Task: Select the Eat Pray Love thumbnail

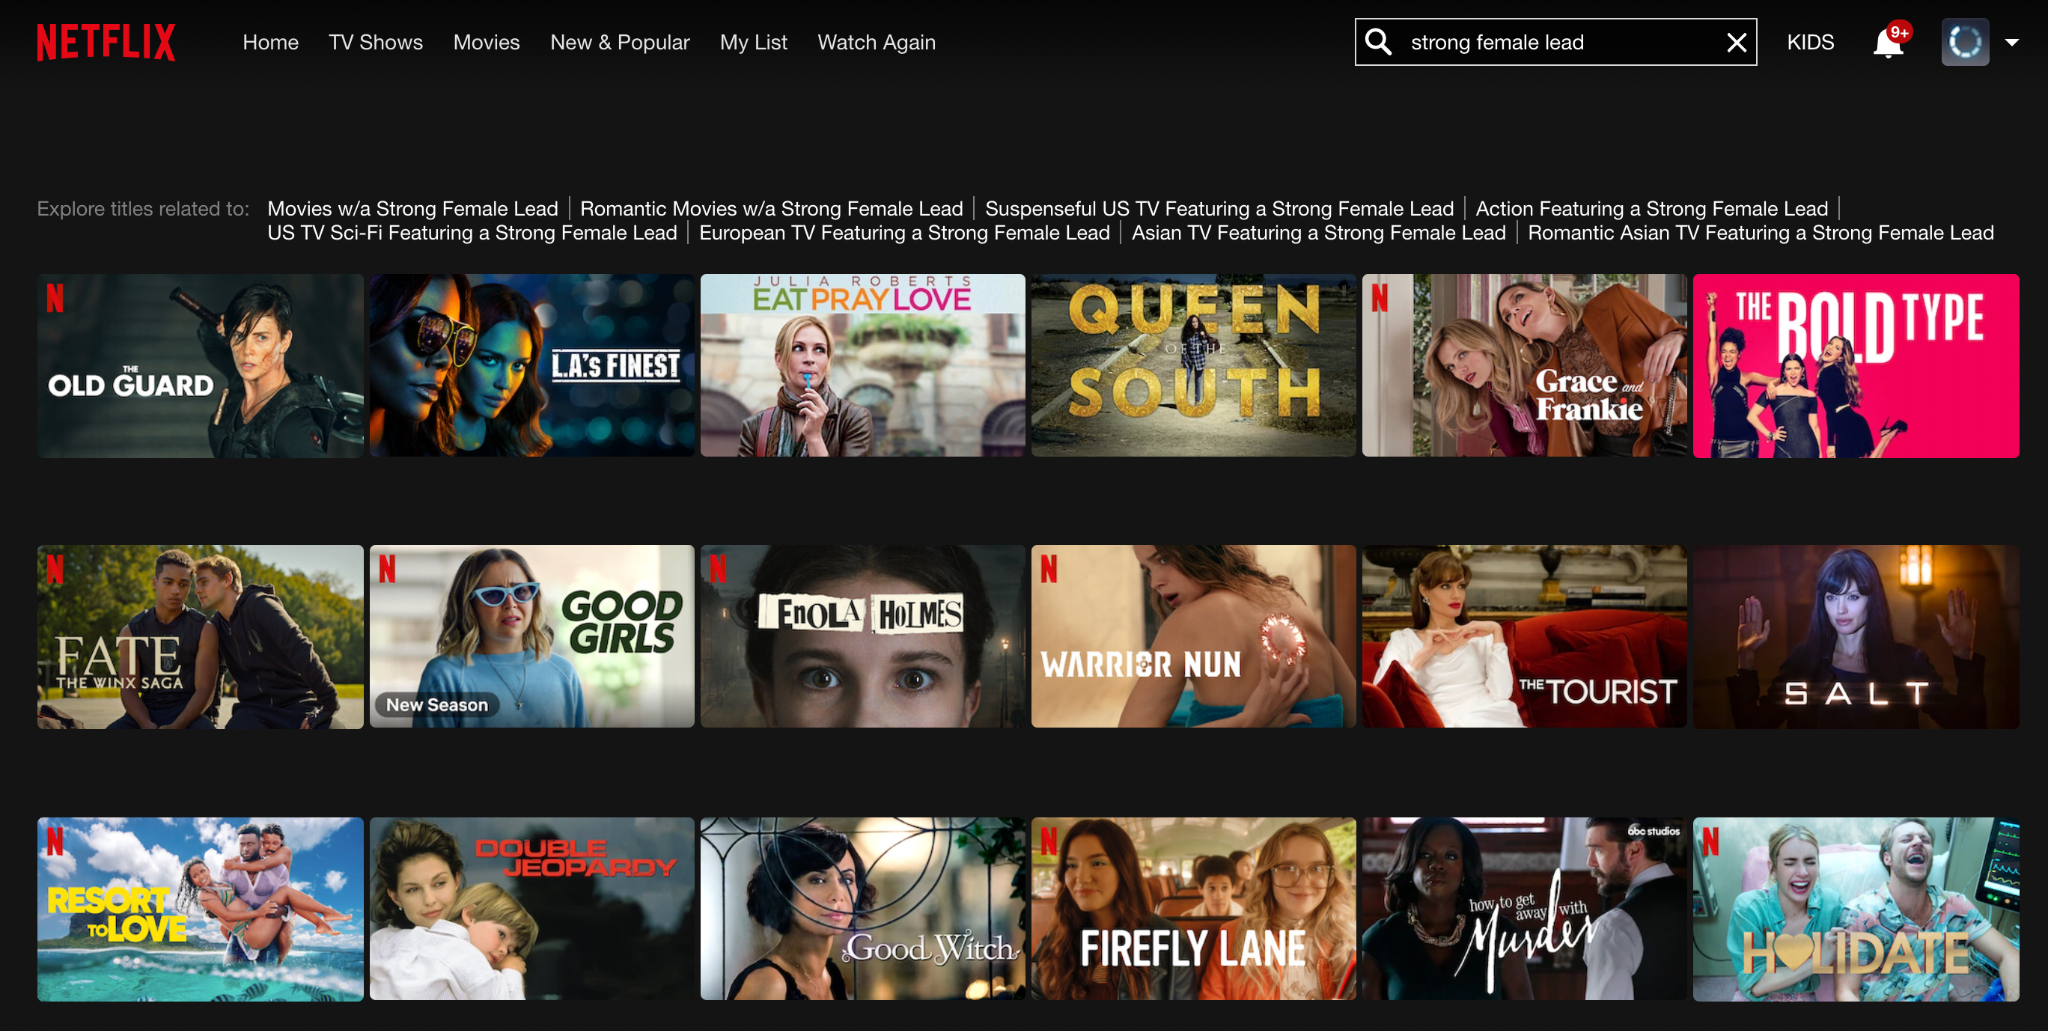Action: (x=863, y=366)
